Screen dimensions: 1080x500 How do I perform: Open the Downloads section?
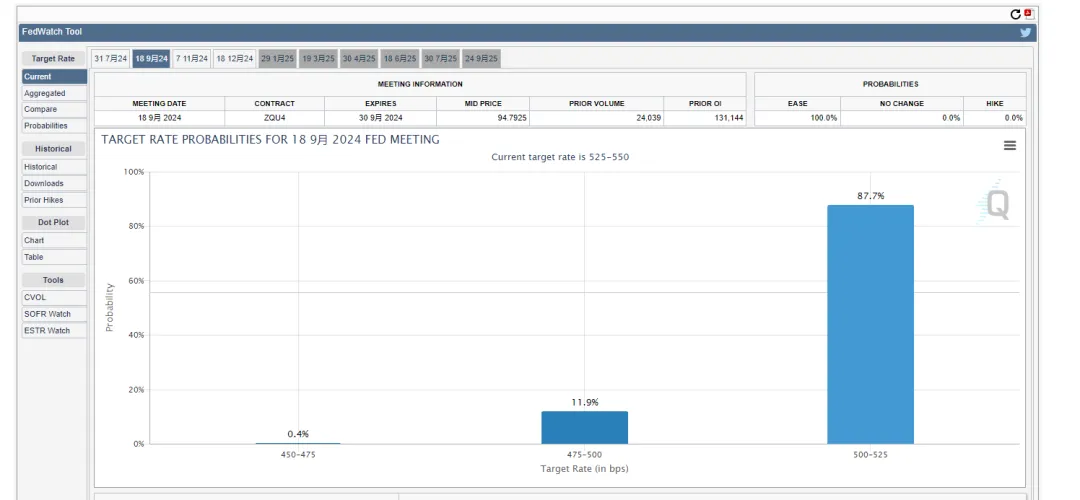pyautogui.click(x=54, y=183)
